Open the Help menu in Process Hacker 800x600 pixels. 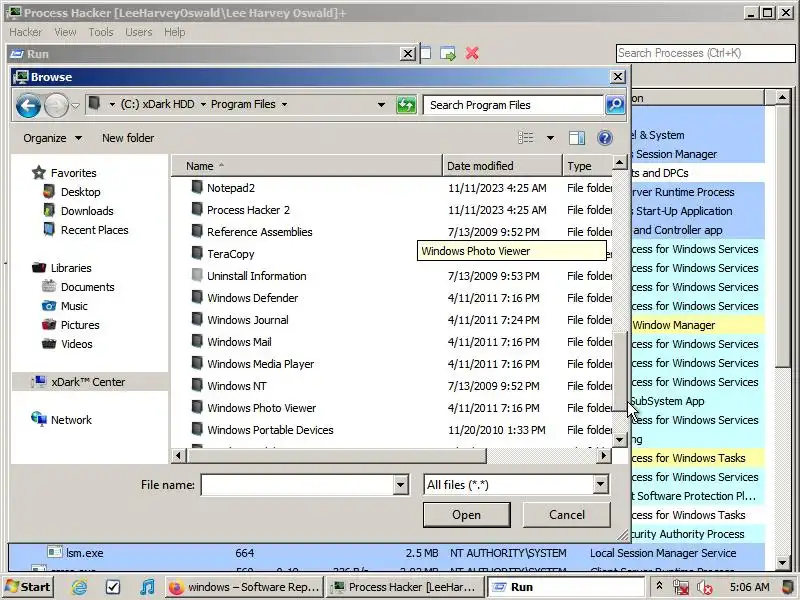click(174, 32)
